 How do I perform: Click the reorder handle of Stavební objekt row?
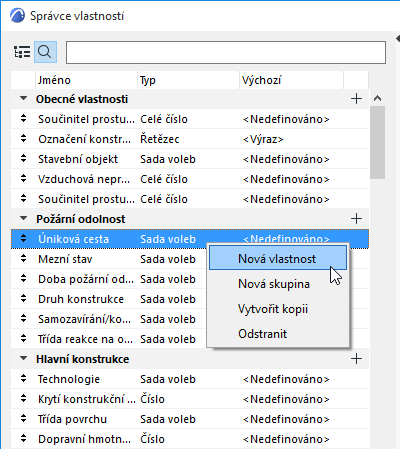point(23,158)
